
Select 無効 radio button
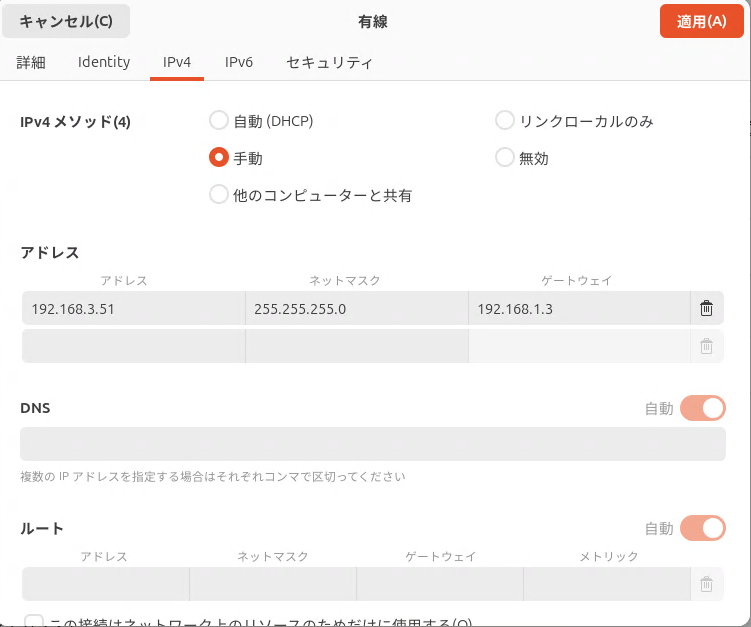505,157
